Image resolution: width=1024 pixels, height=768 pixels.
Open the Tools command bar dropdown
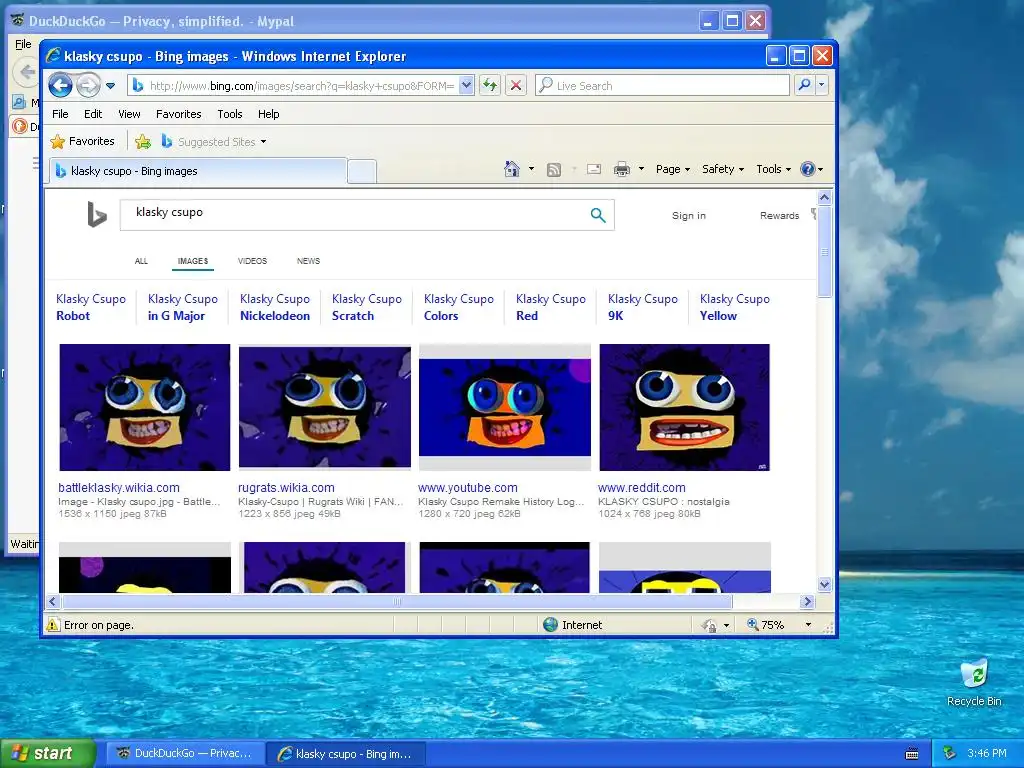[x=774, y=169]
